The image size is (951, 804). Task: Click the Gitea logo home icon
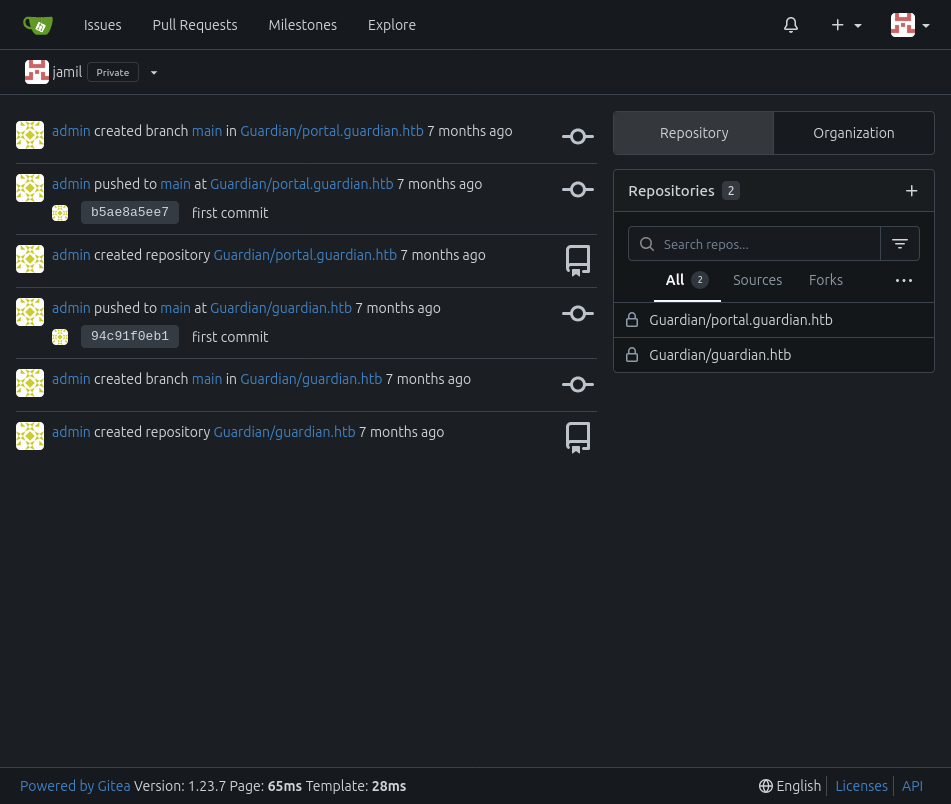(38, 25)
